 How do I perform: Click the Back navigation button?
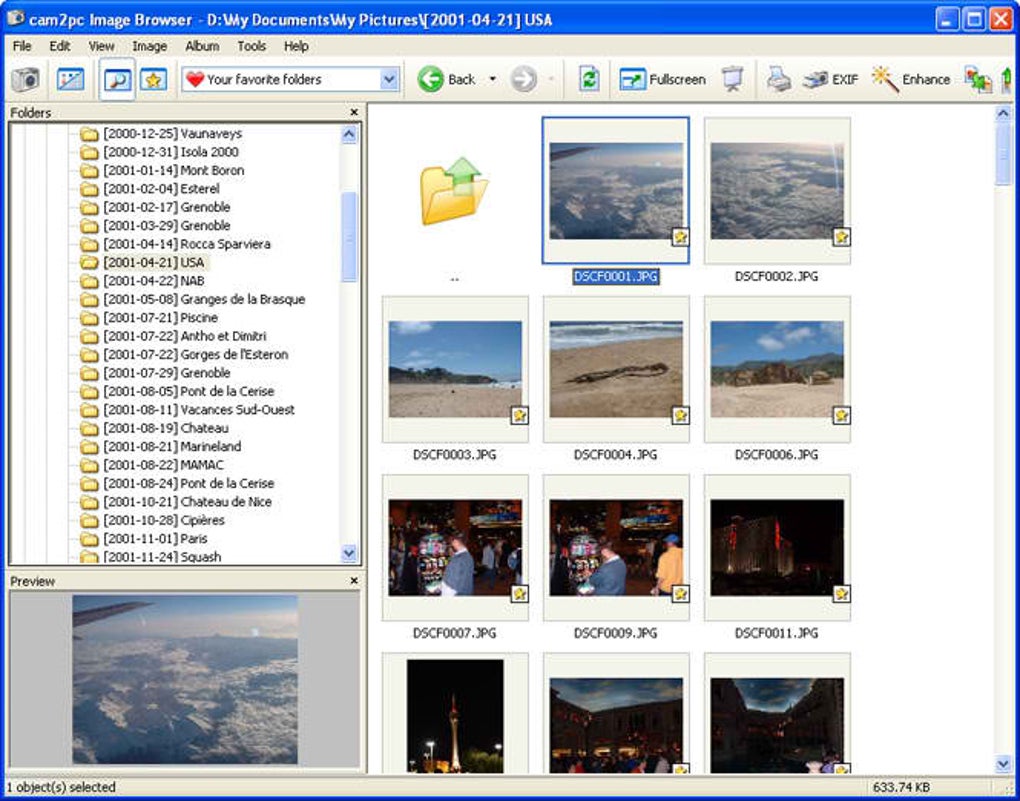click(x=446, y=80)
